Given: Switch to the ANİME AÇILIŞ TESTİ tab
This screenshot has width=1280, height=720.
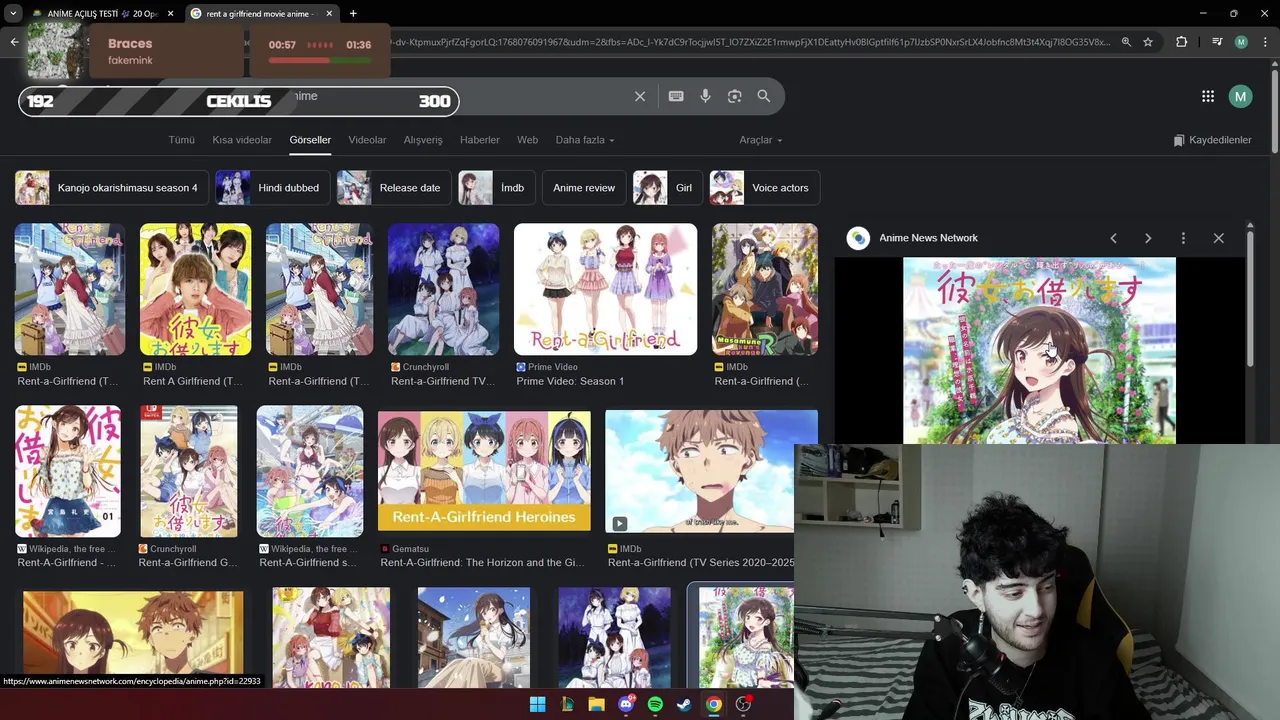Looking at the screenshot, I should coord(102,14).
